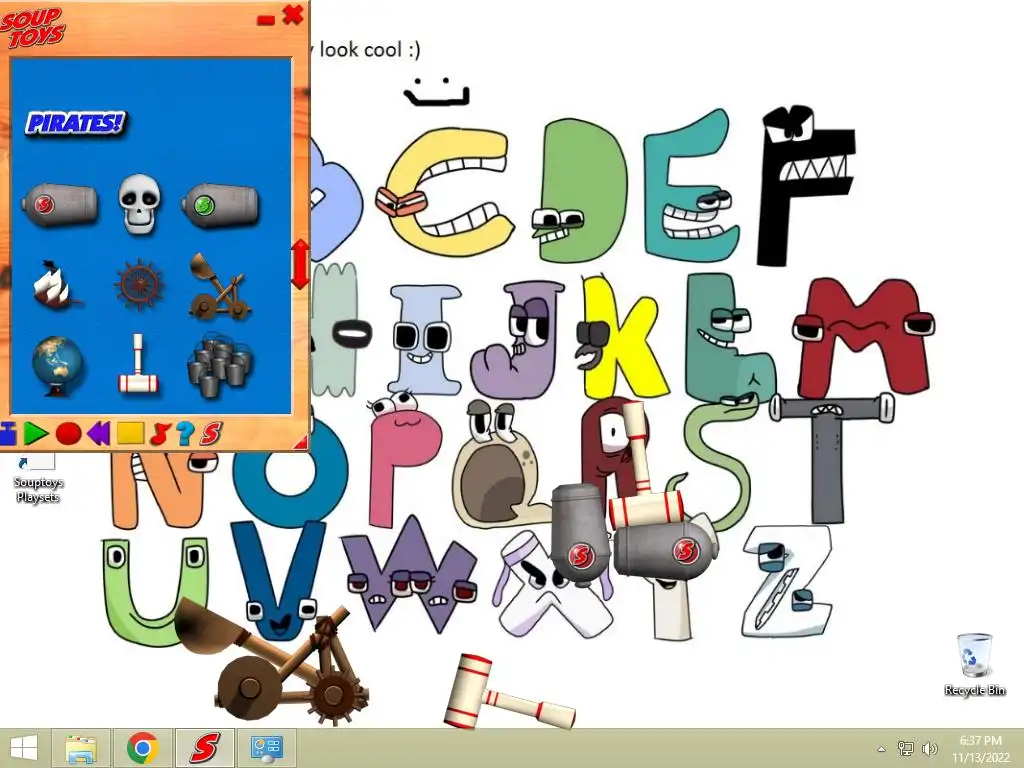Click the blue weight icon in the toolbar
This screenshot has height=768, width=1024.
coord(8,434)
